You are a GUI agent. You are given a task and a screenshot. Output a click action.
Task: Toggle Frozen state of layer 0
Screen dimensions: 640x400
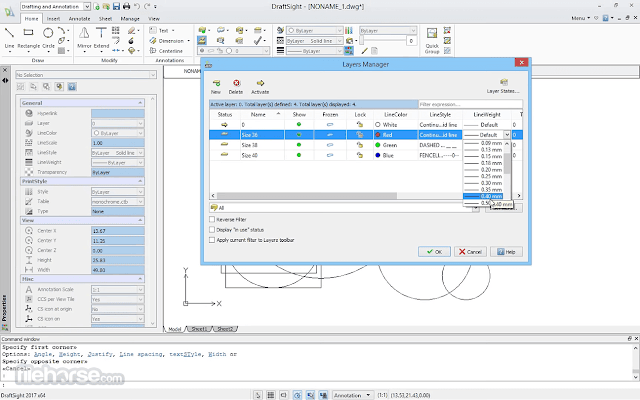pyautogui.click(x=330, y=124)
